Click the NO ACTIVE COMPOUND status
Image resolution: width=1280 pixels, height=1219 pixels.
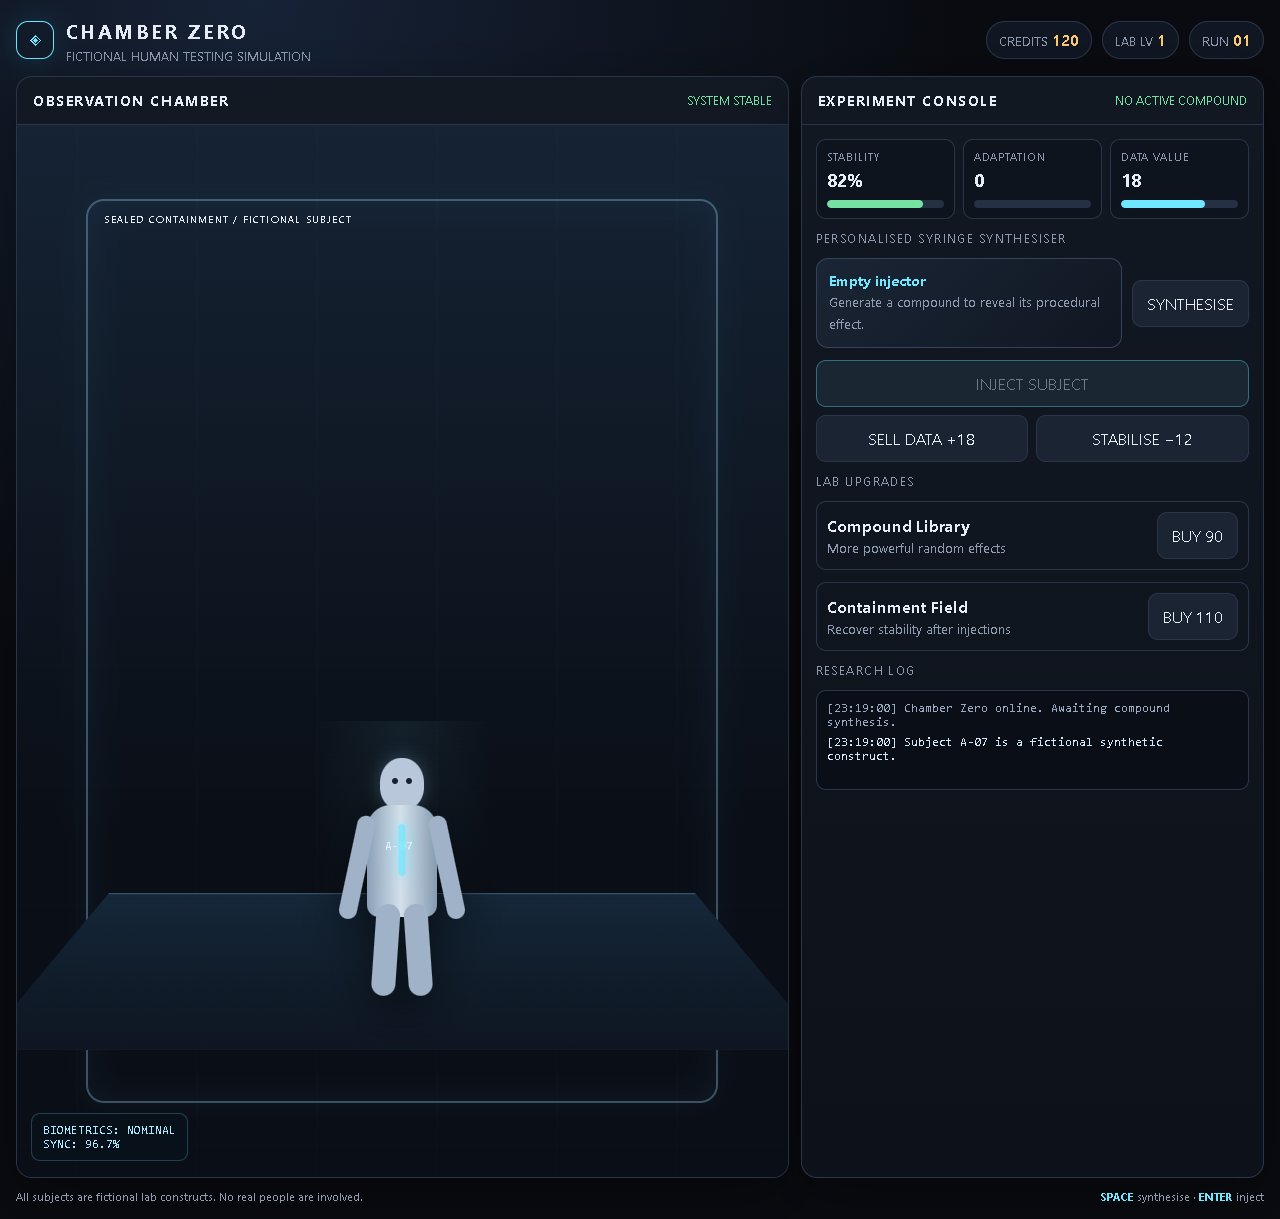(1180, 101)
